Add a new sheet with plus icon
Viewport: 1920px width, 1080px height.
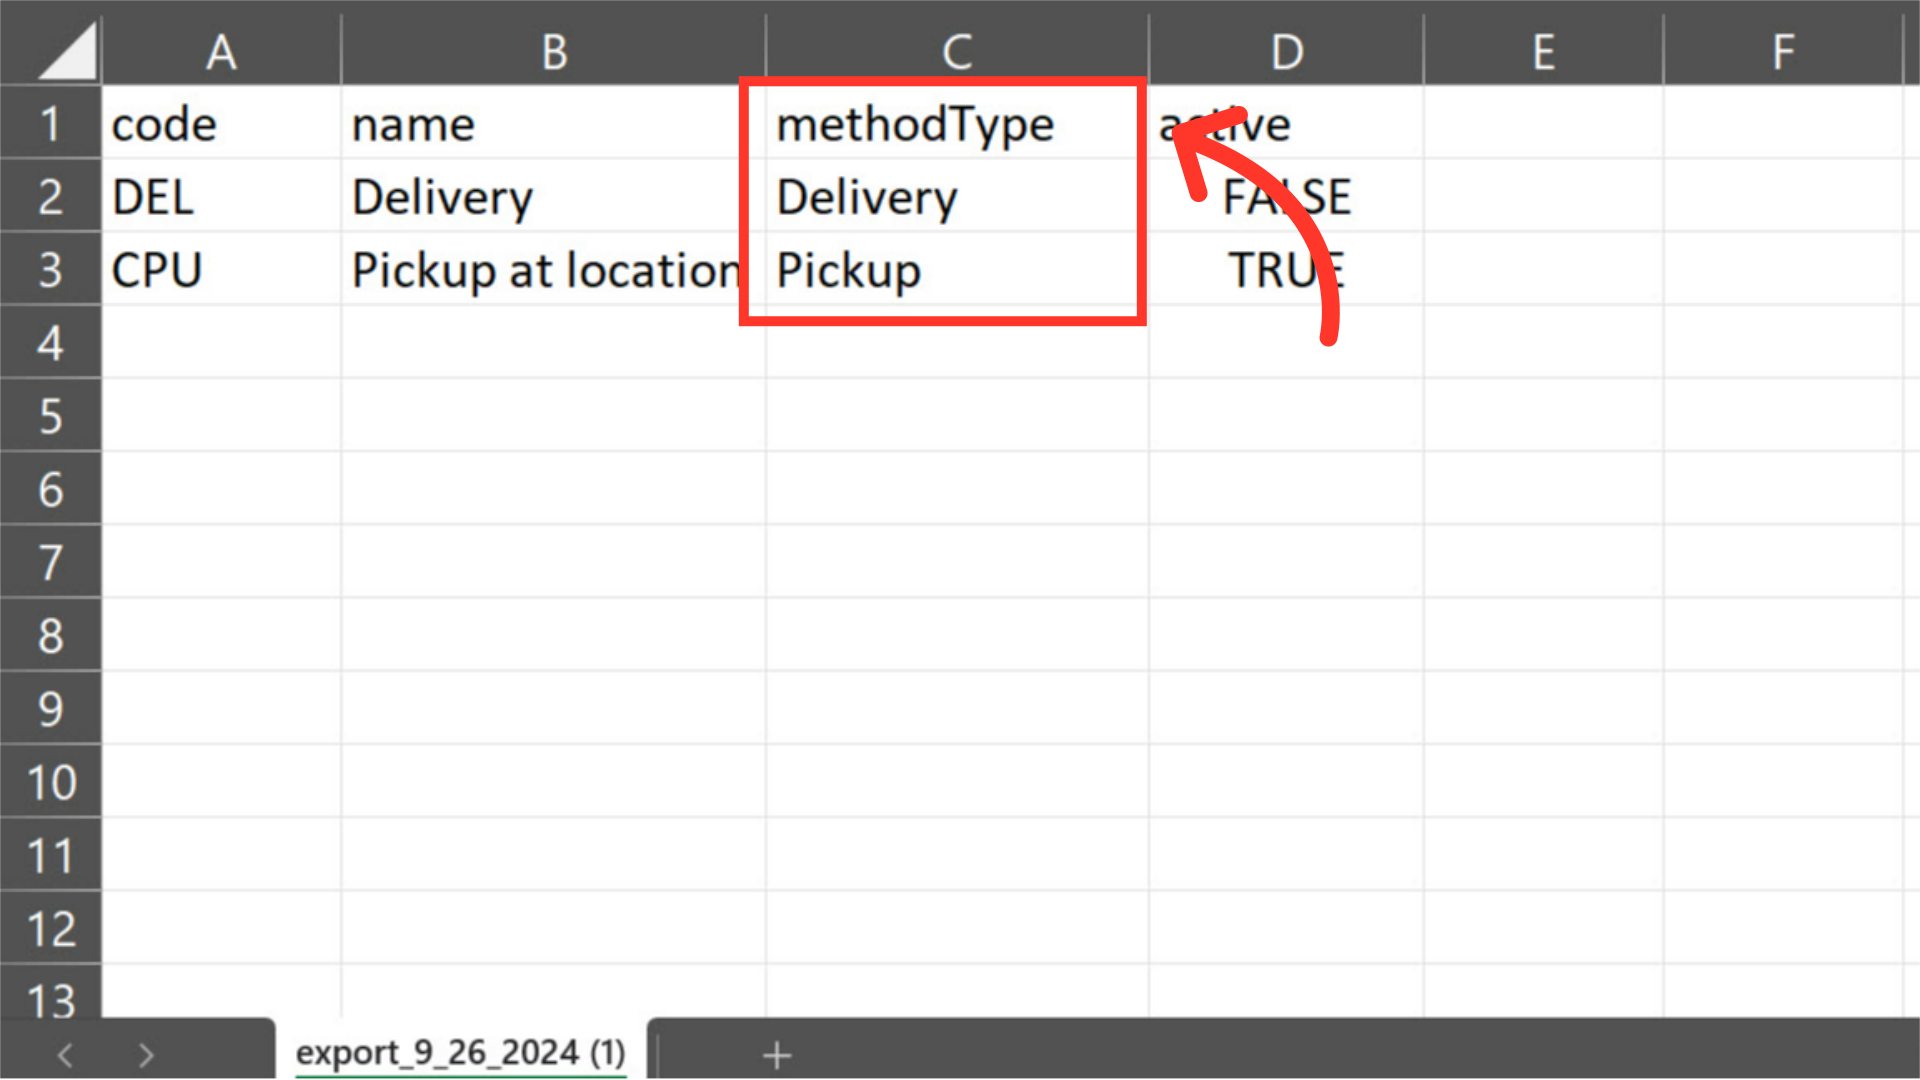(x=777, y=1055)
